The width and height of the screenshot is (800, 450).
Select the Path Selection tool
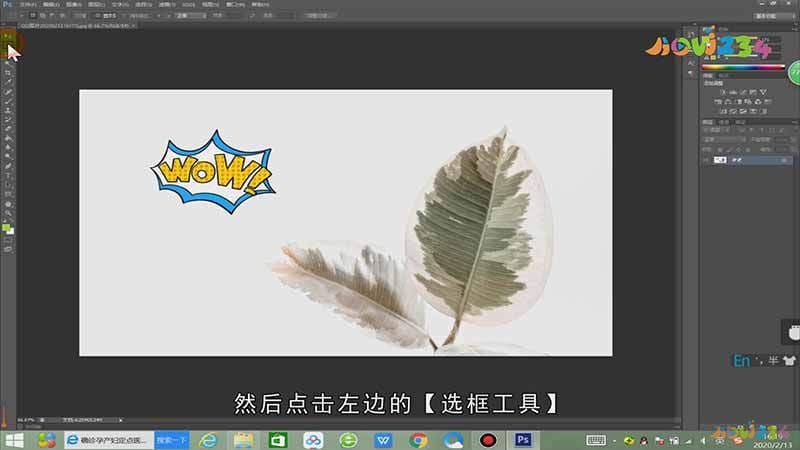pyautogui.click(x=8, y=185)
